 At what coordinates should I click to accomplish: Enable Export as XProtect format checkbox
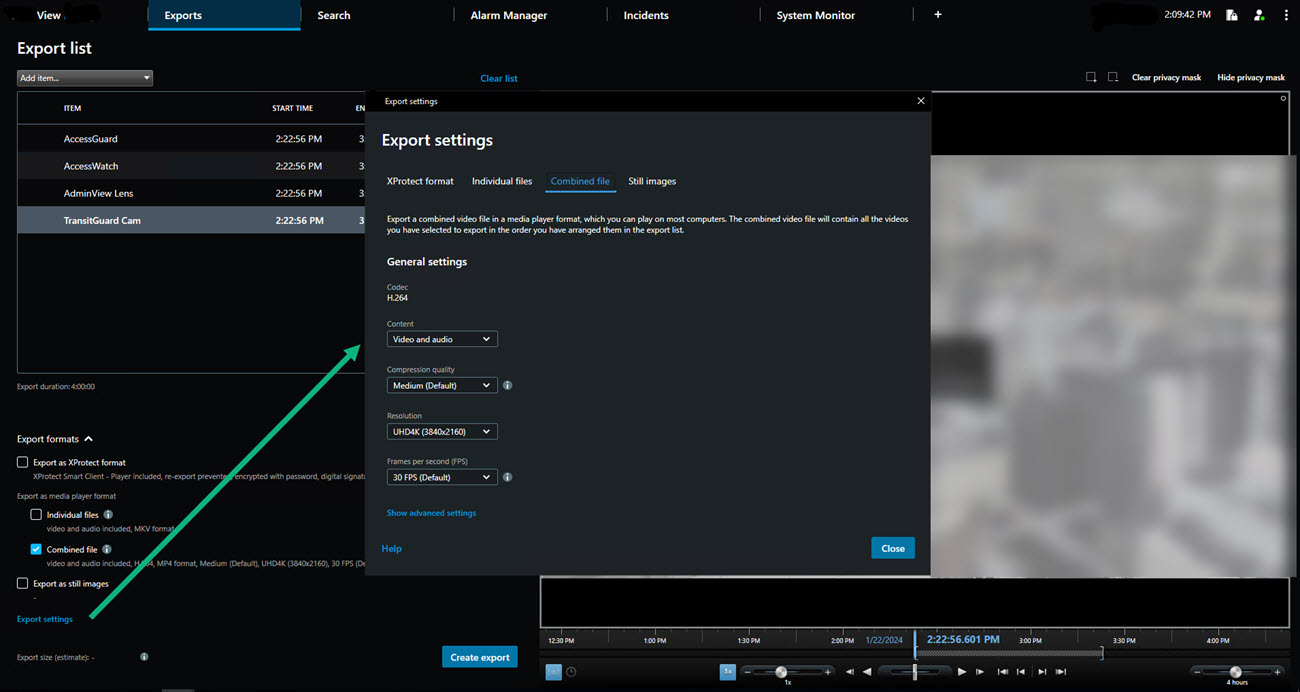[x=22, y=462]
